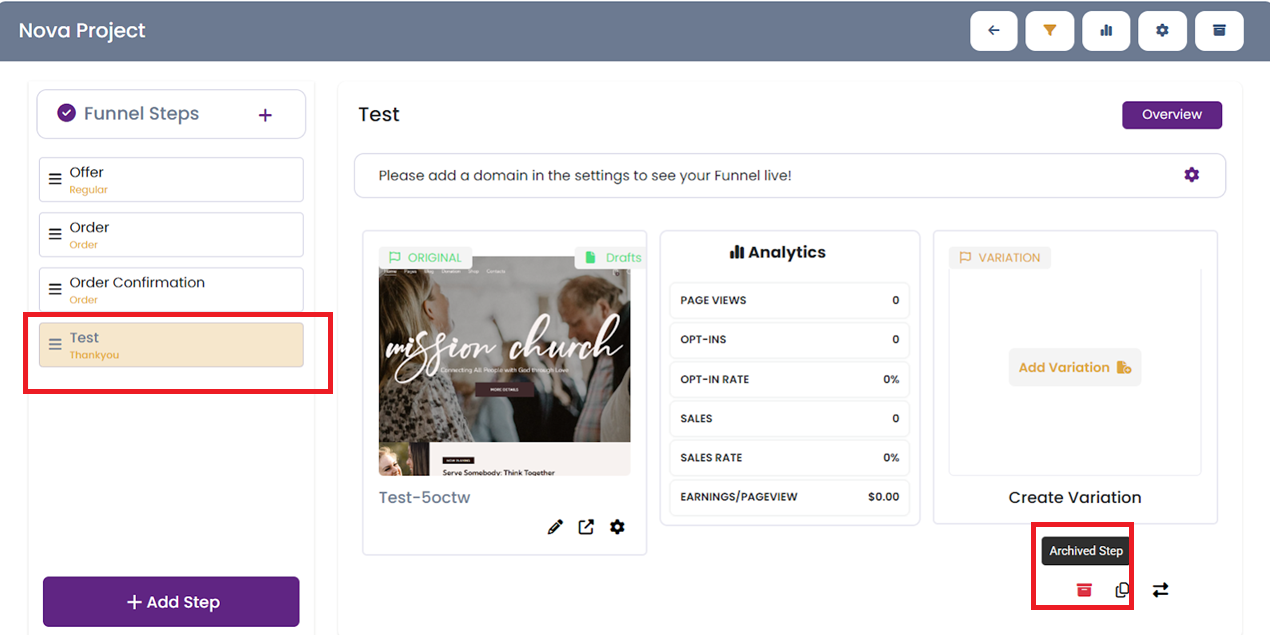The height and width of the screenshot is (635, 1270).
Task: Open the archive box icon in header
Action: pyautogui.click(x=1219, y=31)
